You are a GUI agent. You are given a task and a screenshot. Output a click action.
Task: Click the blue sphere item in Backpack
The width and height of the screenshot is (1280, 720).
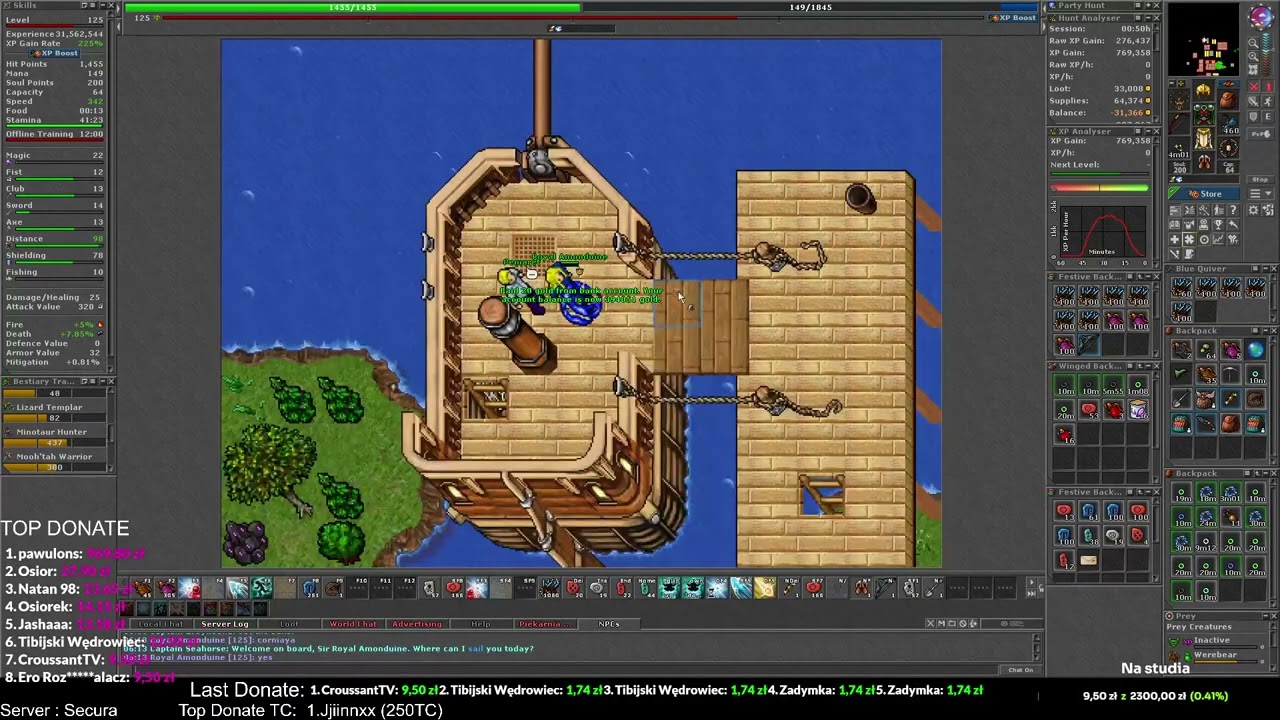(1256, 349)
